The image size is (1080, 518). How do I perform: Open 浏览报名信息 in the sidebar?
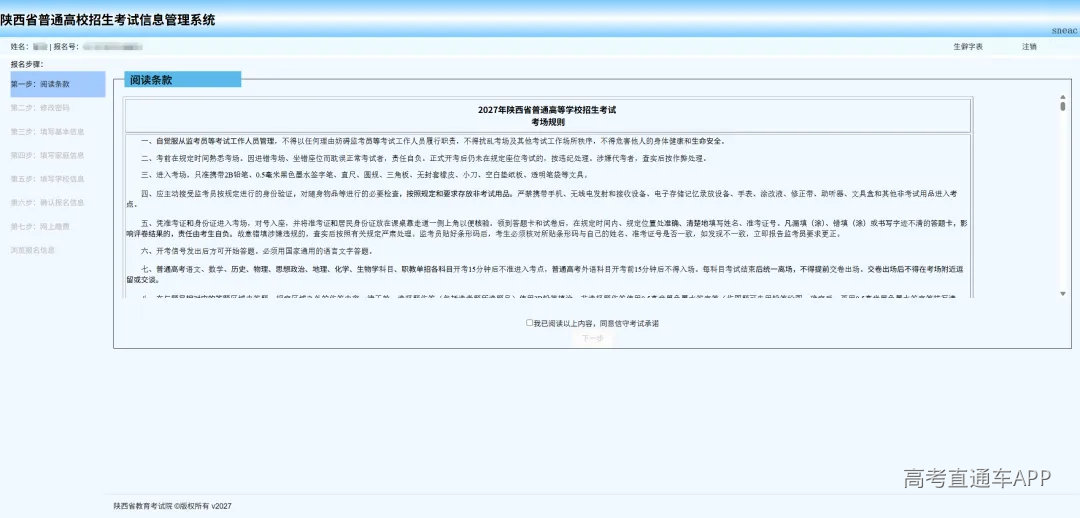click(x=32, y=250)
